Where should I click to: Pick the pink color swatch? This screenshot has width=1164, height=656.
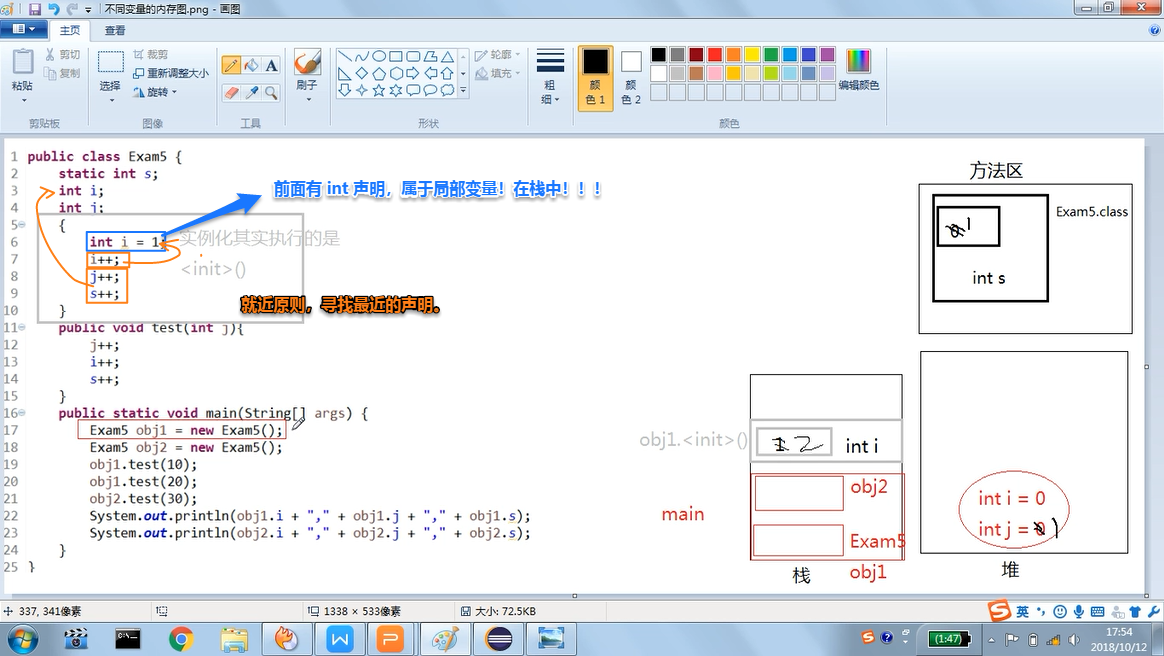coord(715,73)
